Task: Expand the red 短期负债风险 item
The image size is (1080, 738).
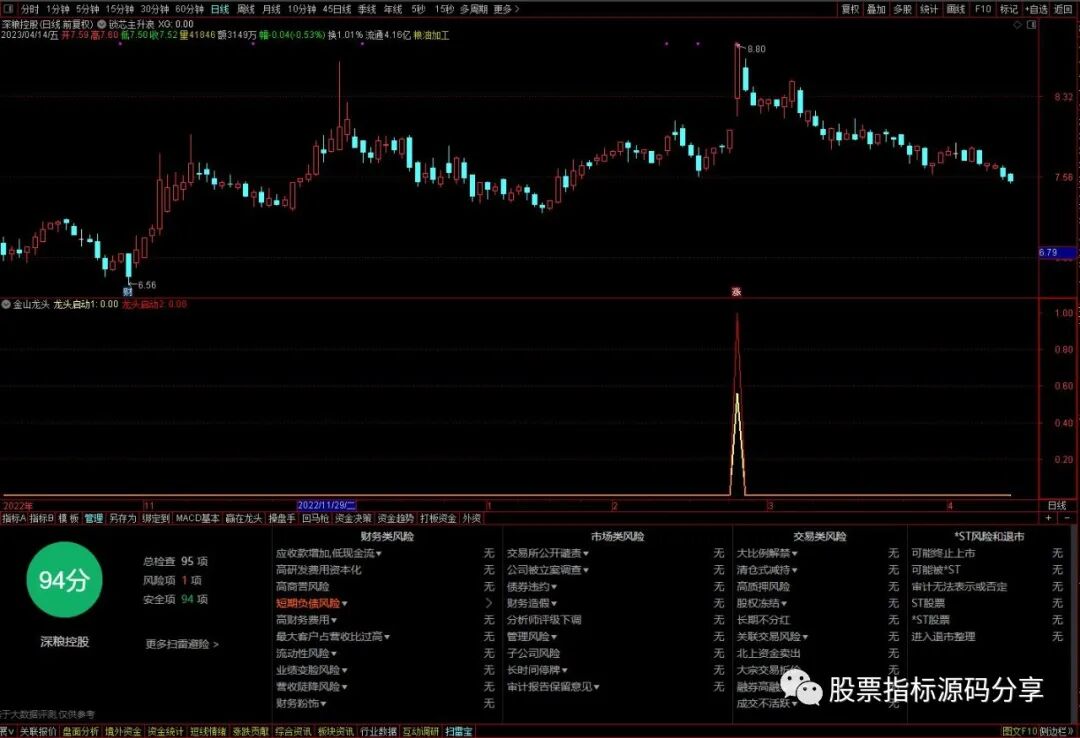Action: [x=312, y=604]
